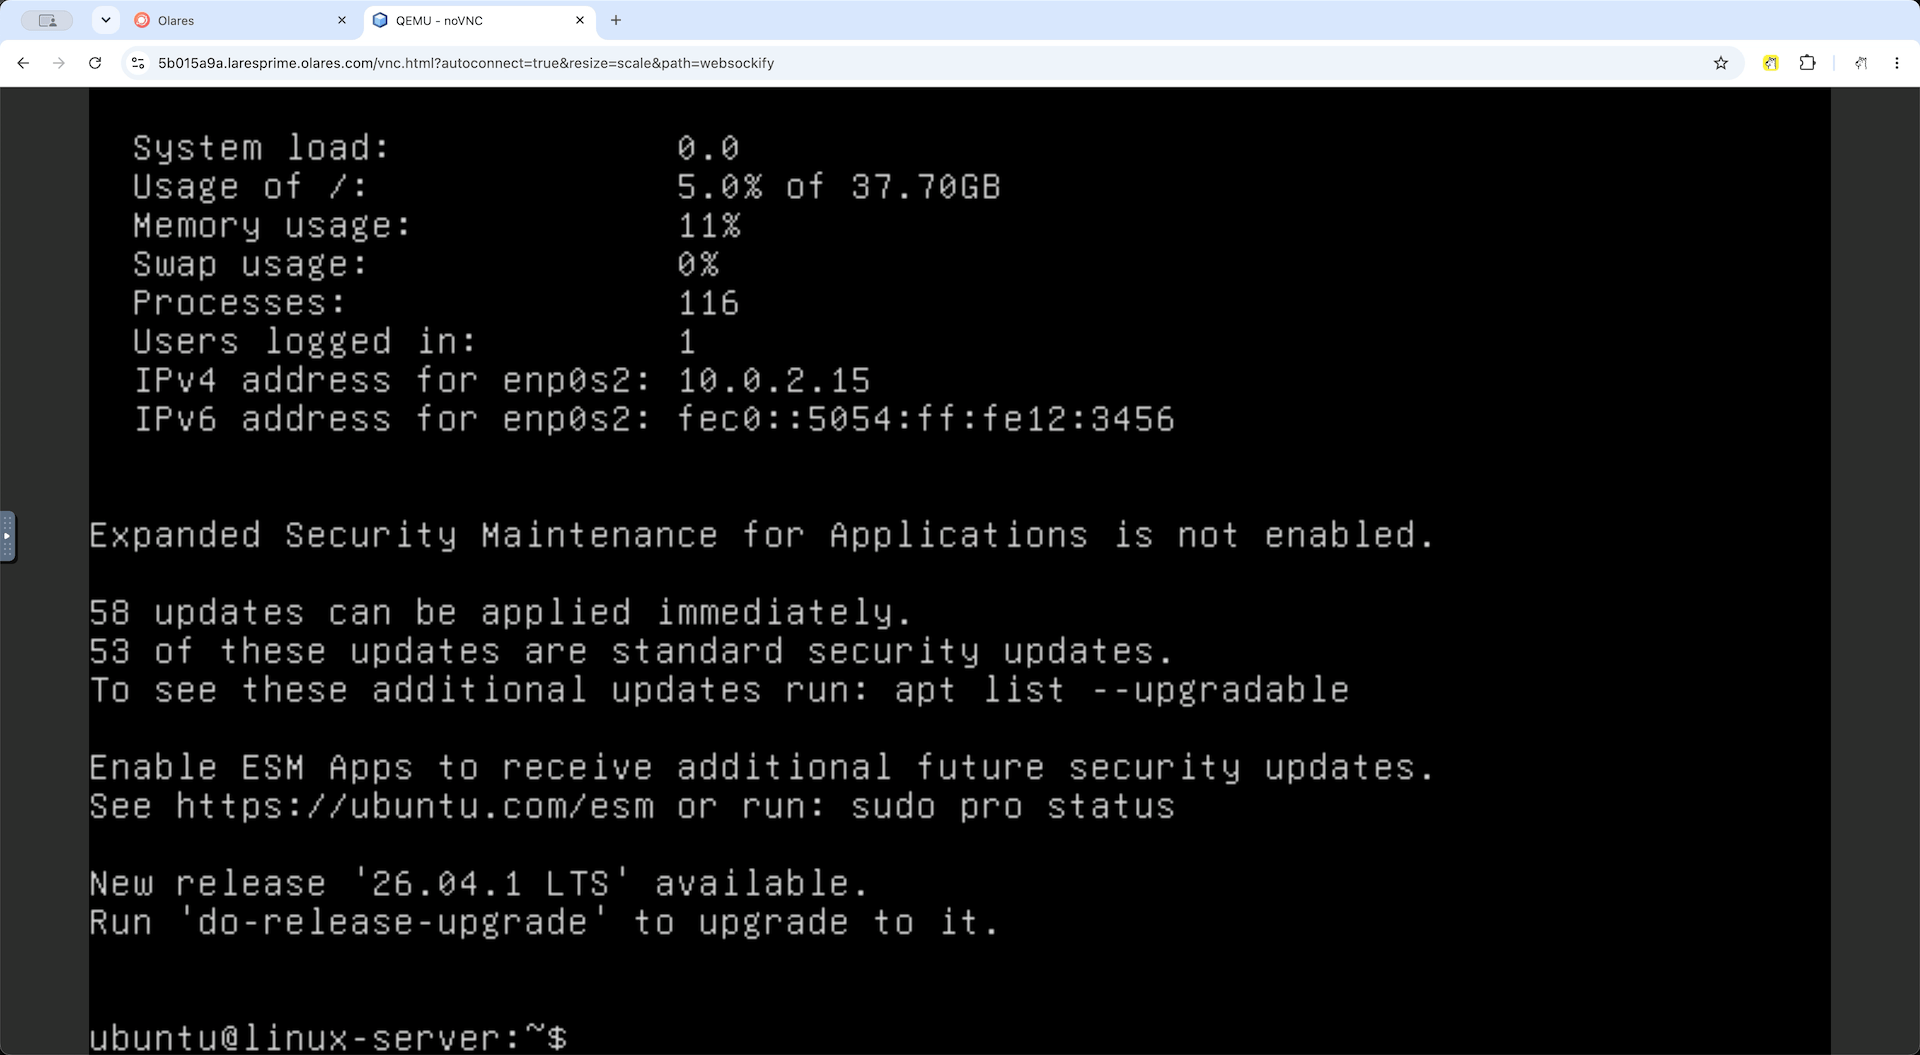The height and width of the screenshot is (1055, 1920).
Task: Open the Extensions puzzle menu
Action: [x=1807, y=63]
